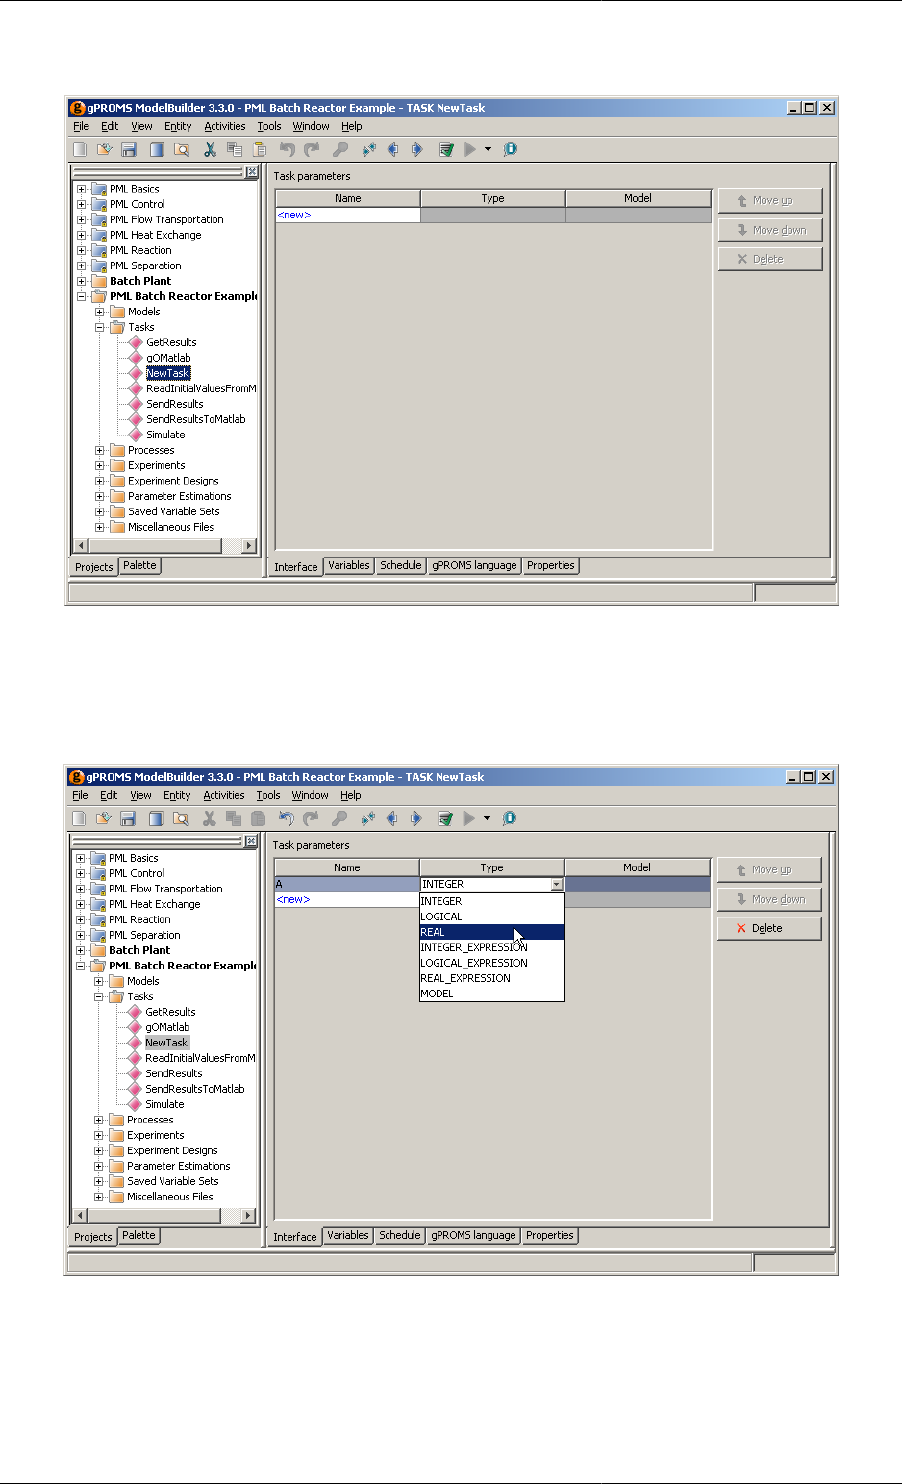
Task: Click the info icon in the lower window toolbar
Action: pyautogui.click(x=509, y=818)
